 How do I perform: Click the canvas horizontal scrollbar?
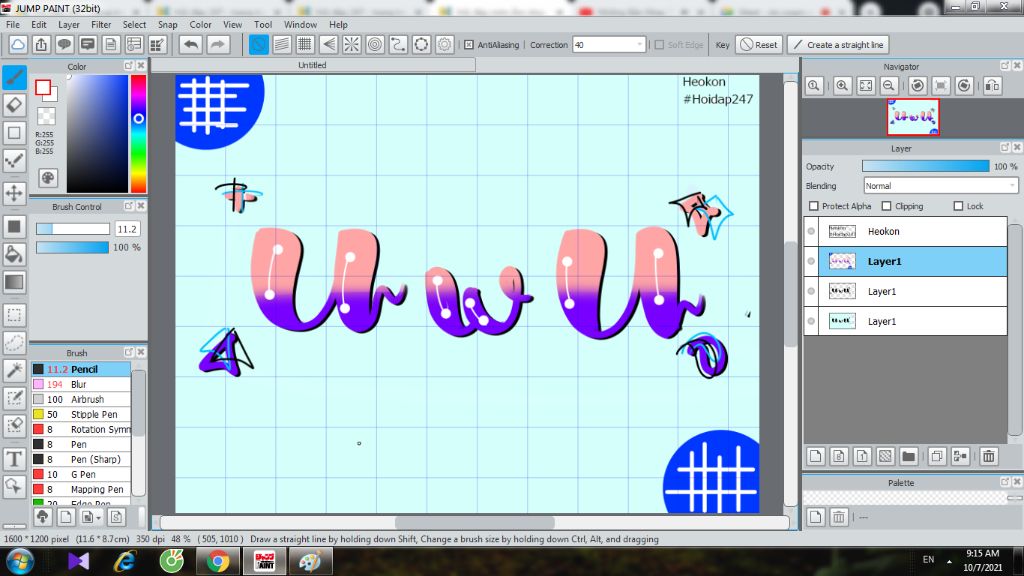pyautogui.click(x=475, y=522)
